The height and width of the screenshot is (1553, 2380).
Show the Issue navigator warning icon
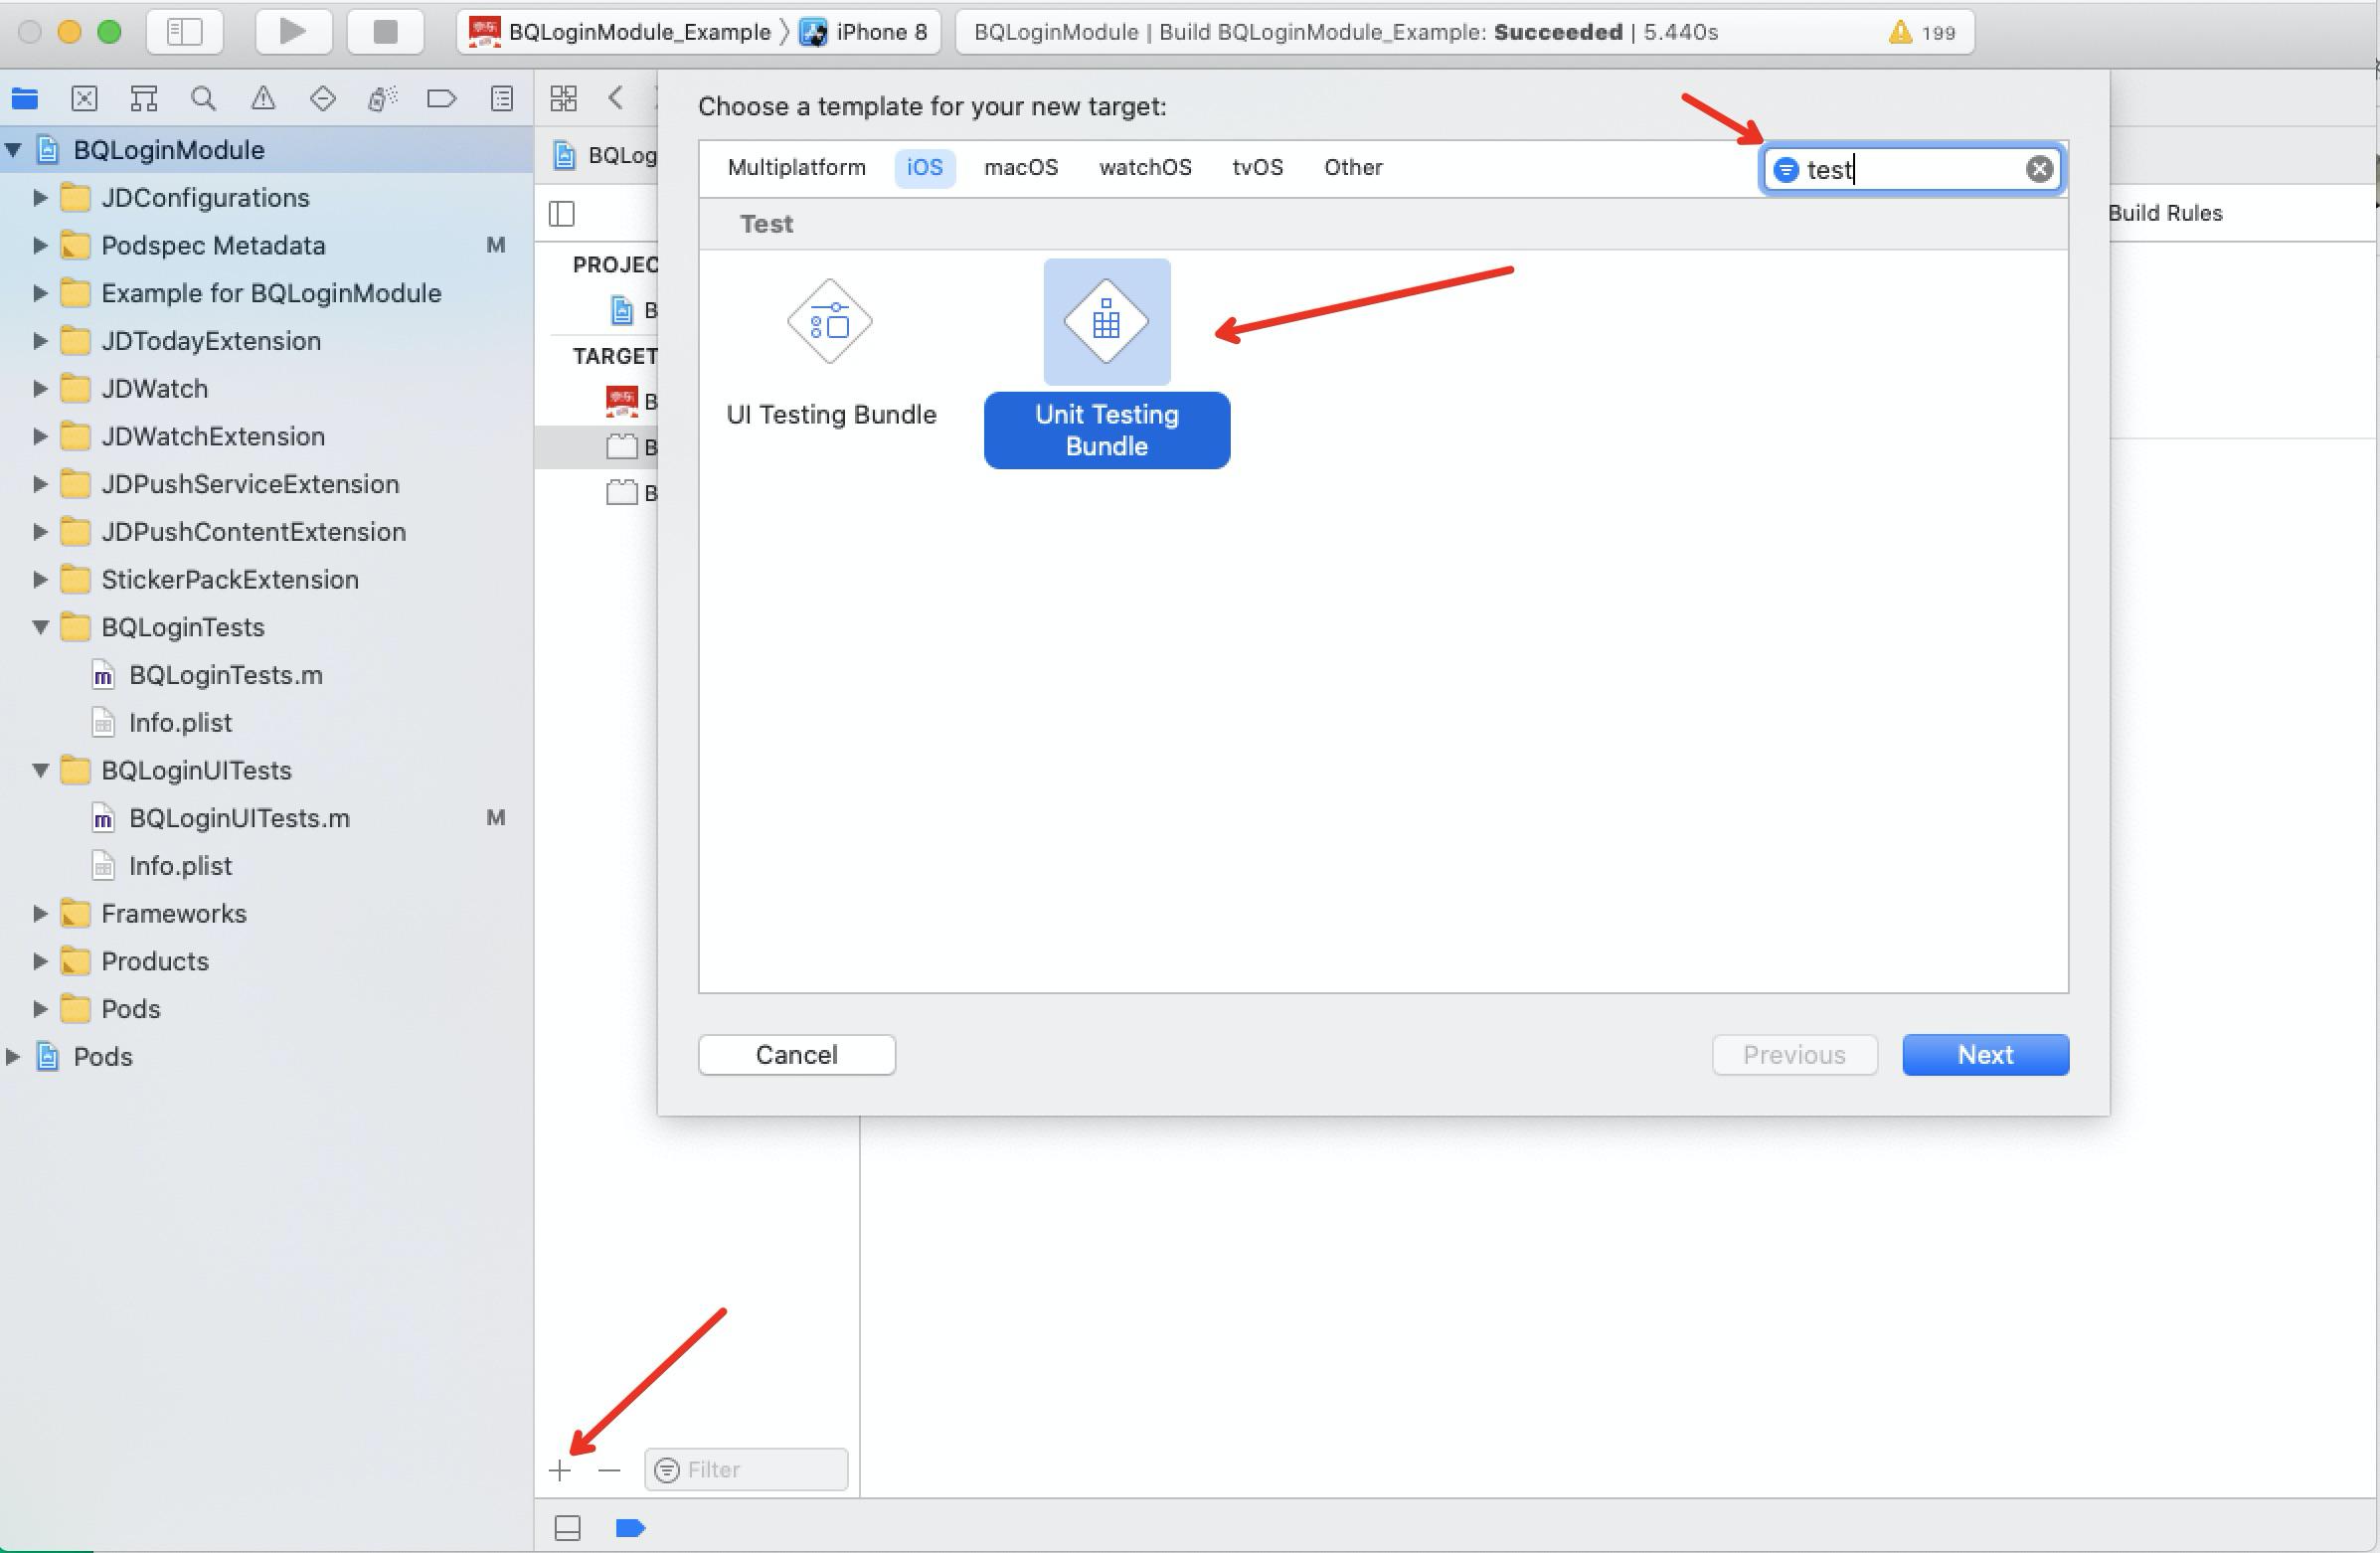[x=263, y=98]
